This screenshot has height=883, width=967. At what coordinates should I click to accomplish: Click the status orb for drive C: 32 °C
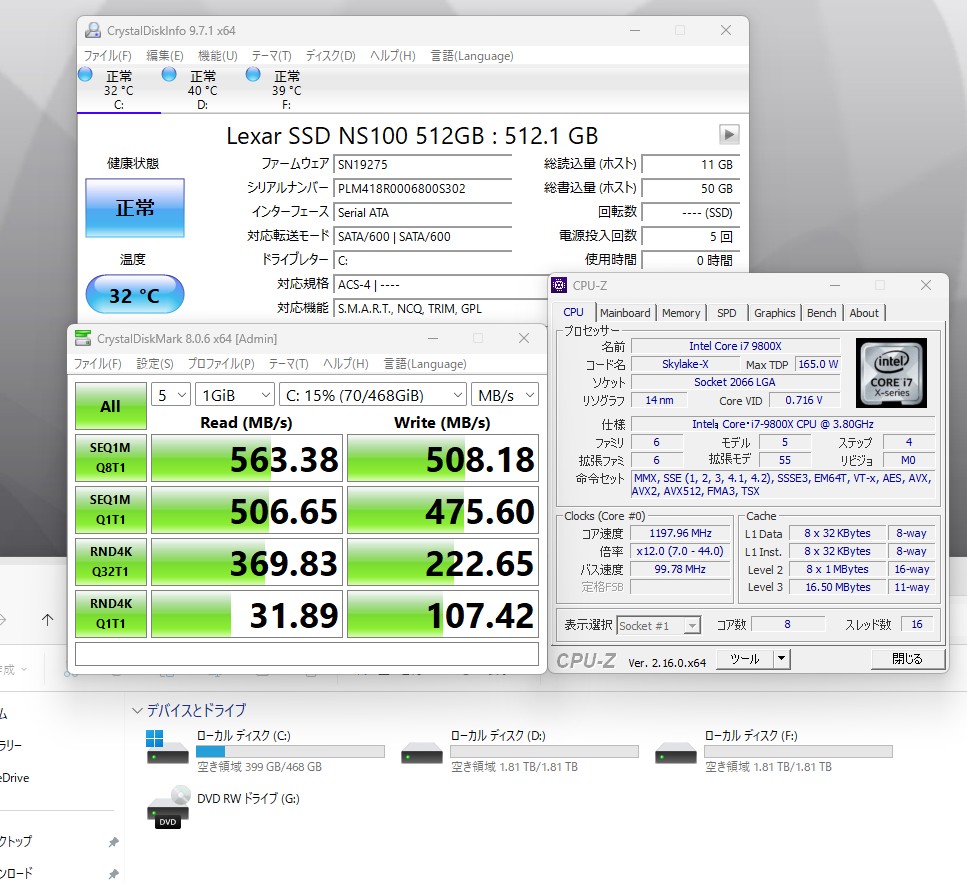point(85,75)
